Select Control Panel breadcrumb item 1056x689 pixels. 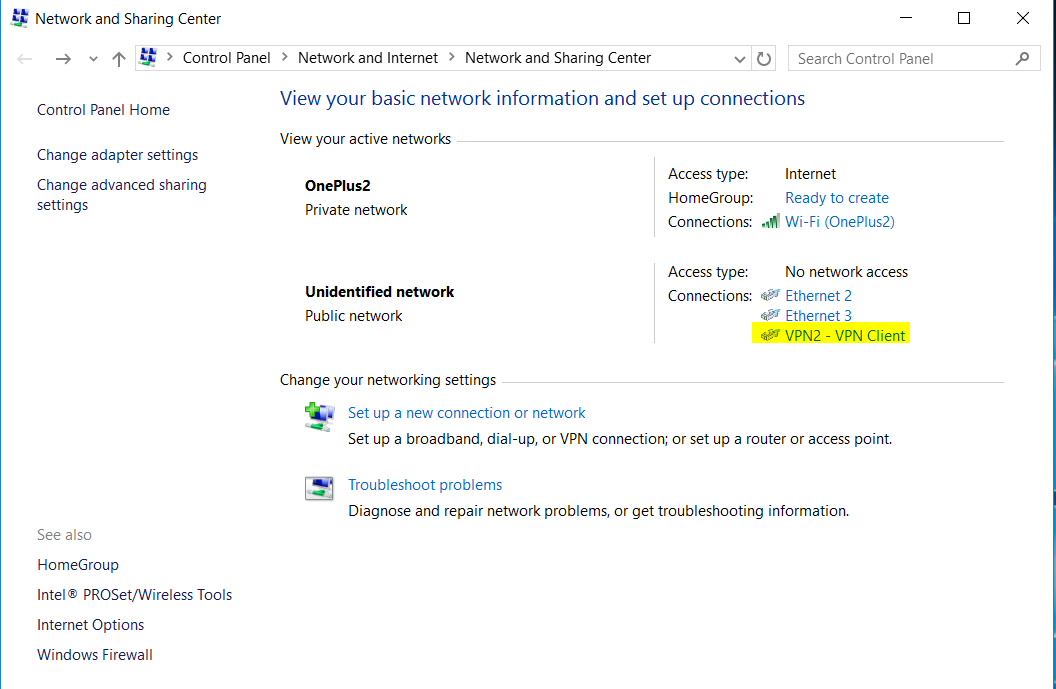click(227, 58)
